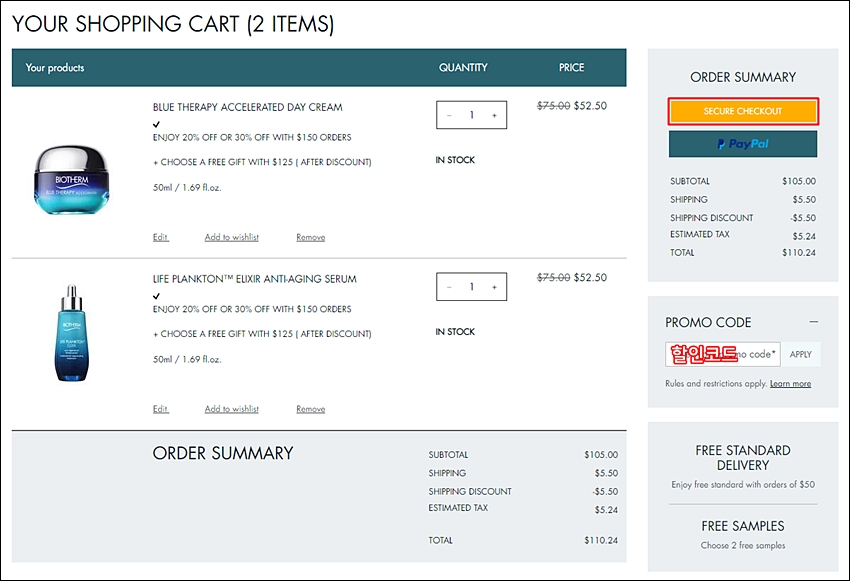Click the 'PRICE' column header
This screenshot has height=581, width=850.
coord(571,68)
